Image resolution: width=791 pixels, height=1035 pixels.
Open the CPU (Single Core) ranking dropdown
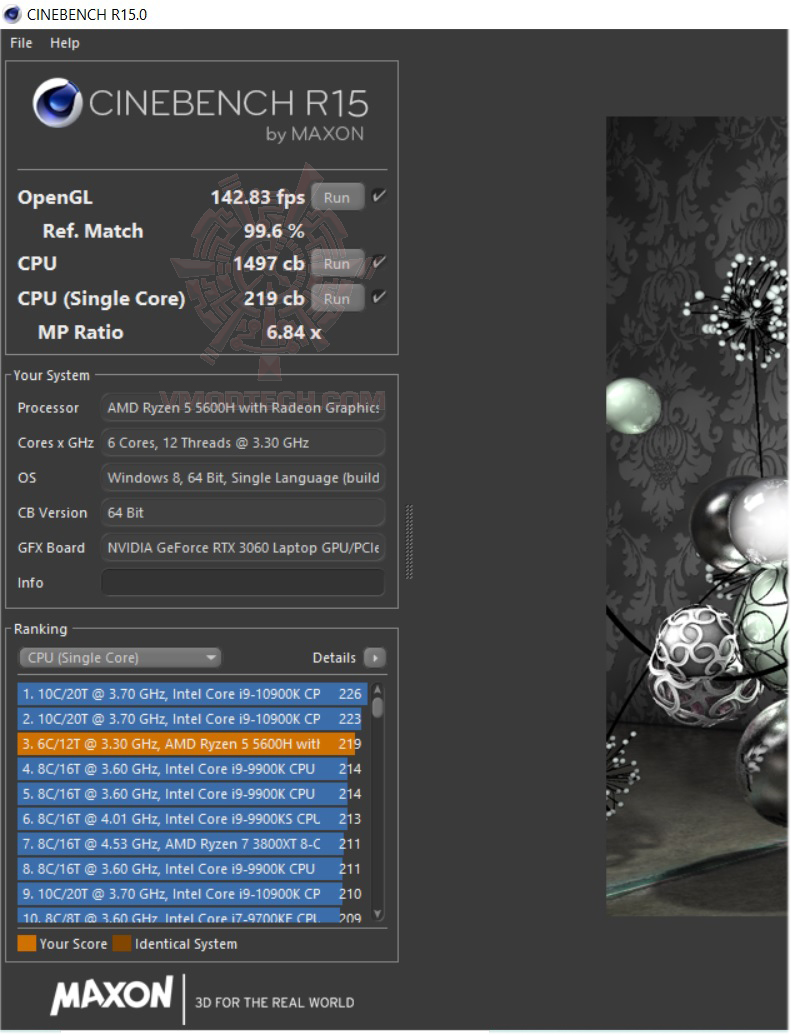120,657
